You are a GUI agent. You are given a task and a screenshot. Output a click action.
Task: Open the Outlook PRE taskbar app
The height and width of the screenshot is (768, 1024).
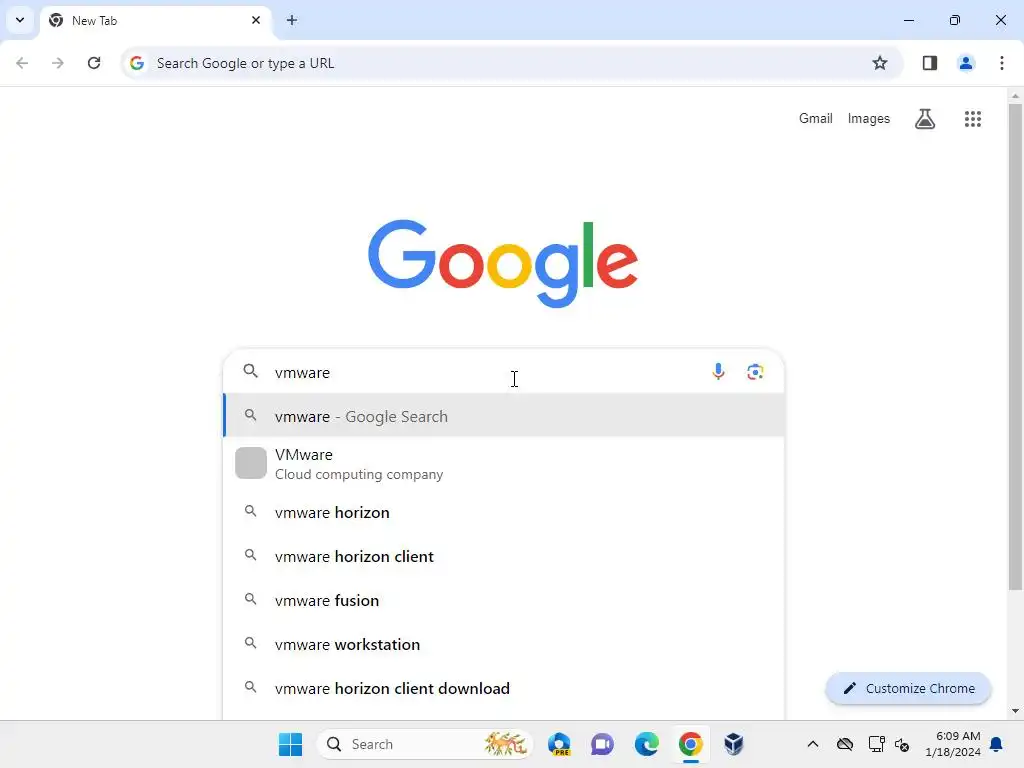pyautogui.click(x=560, y=744)
